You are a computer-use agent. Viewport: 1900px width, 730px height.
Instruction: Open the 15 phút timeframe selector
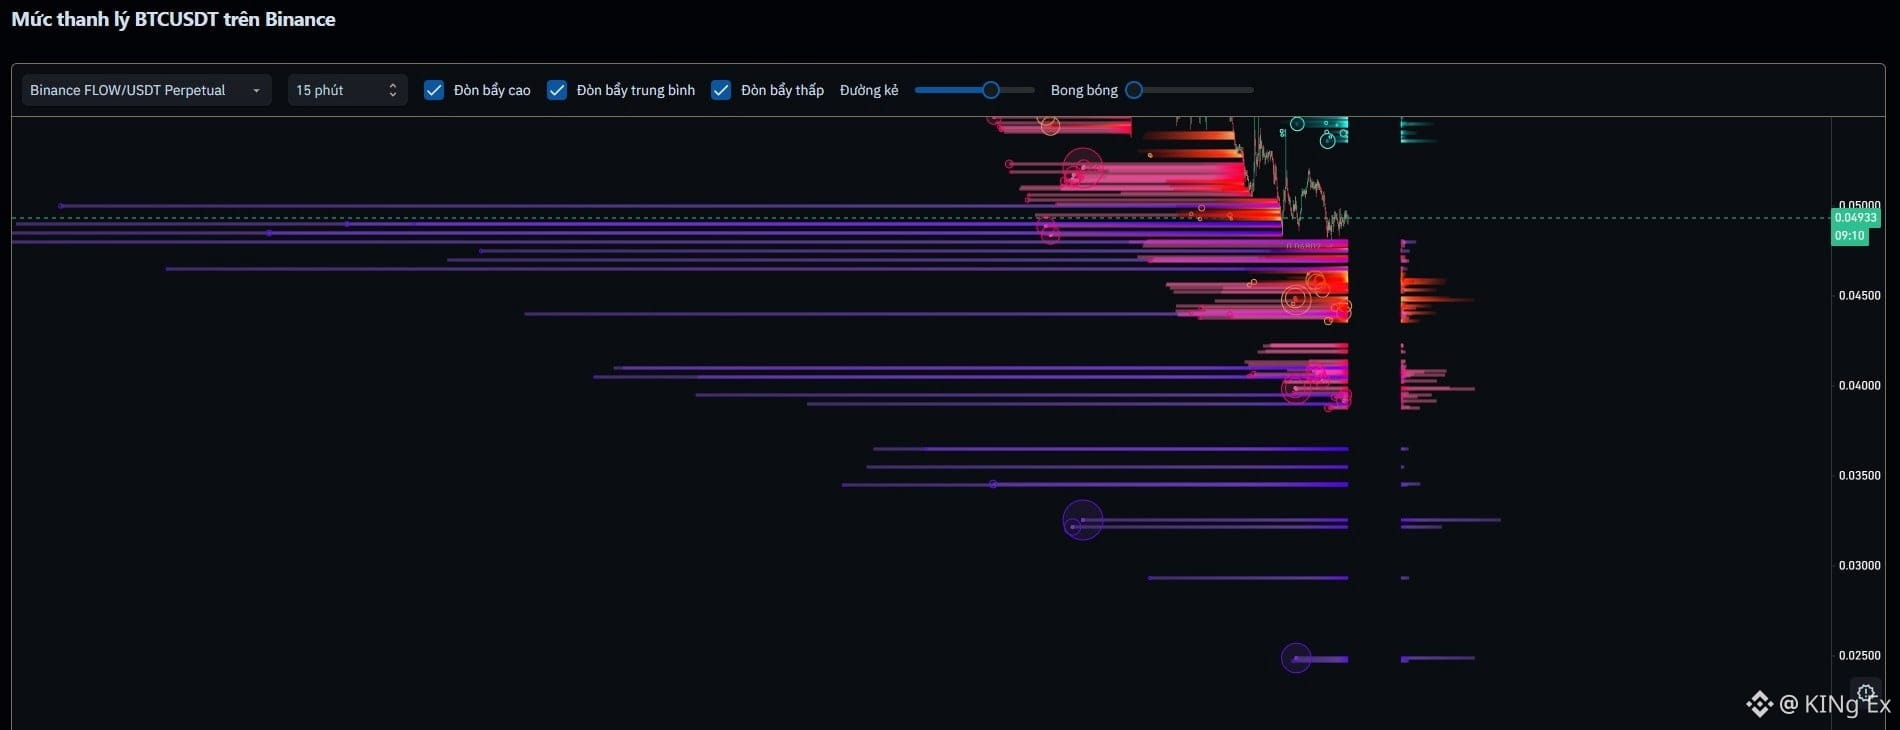pyautogui.click(x=347, y=90)
